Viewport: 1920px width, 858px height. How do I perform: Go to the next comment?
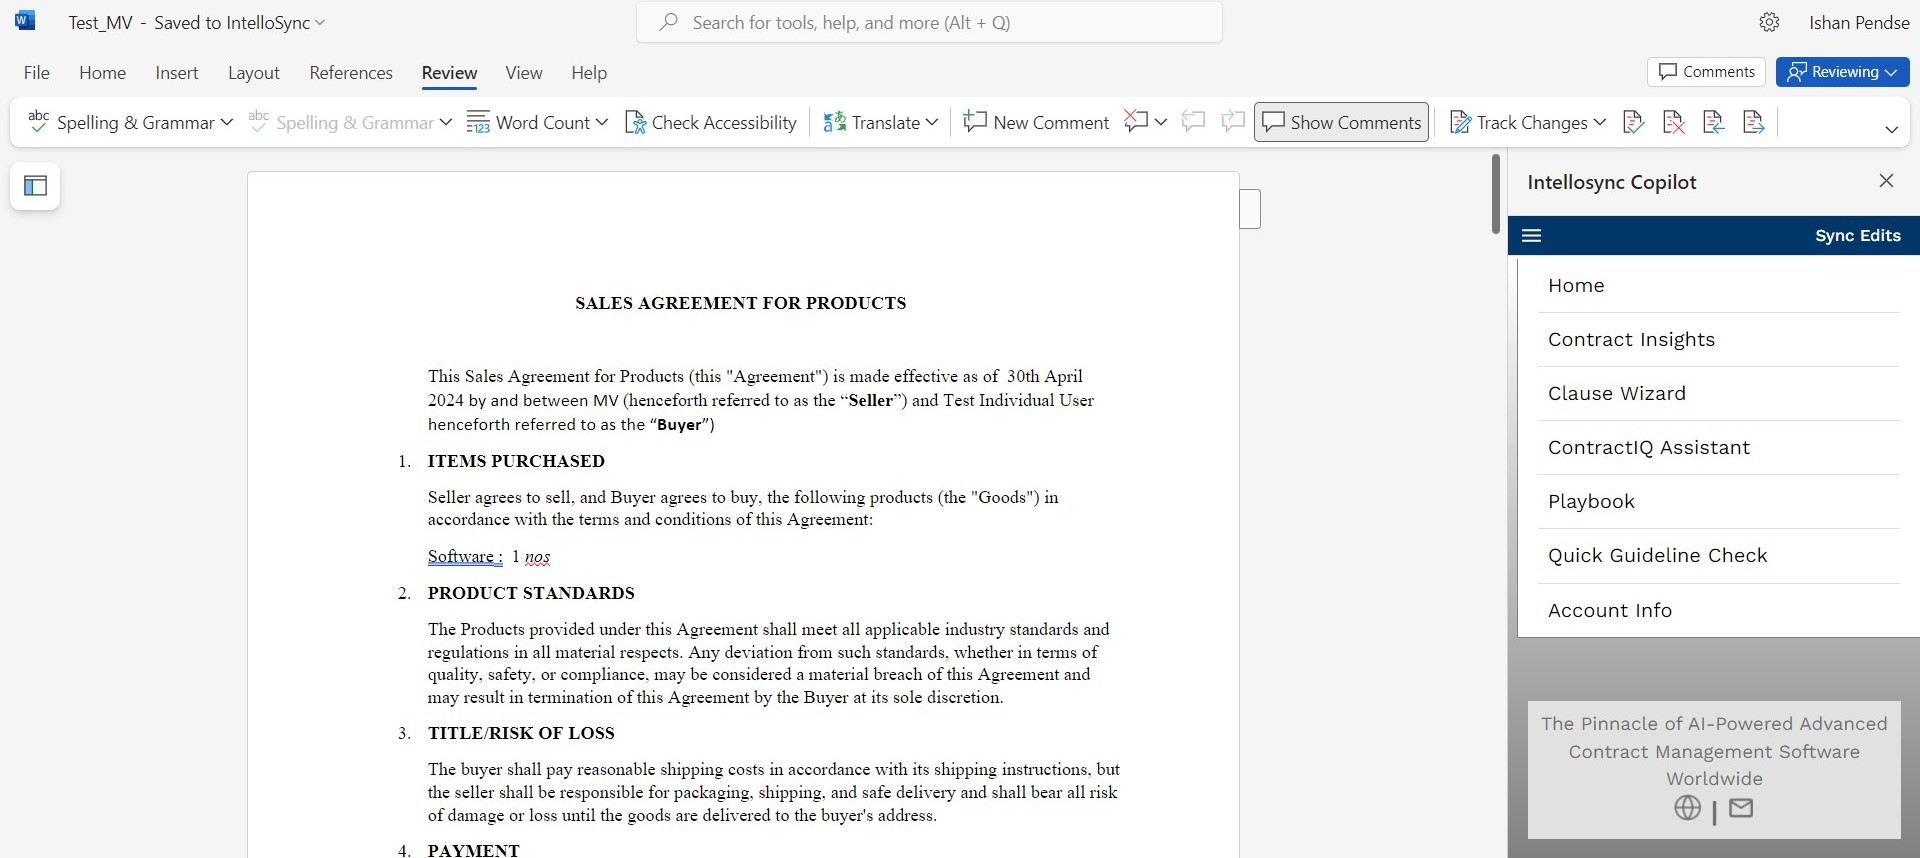pyautogui.click(x=1233, y=122)
